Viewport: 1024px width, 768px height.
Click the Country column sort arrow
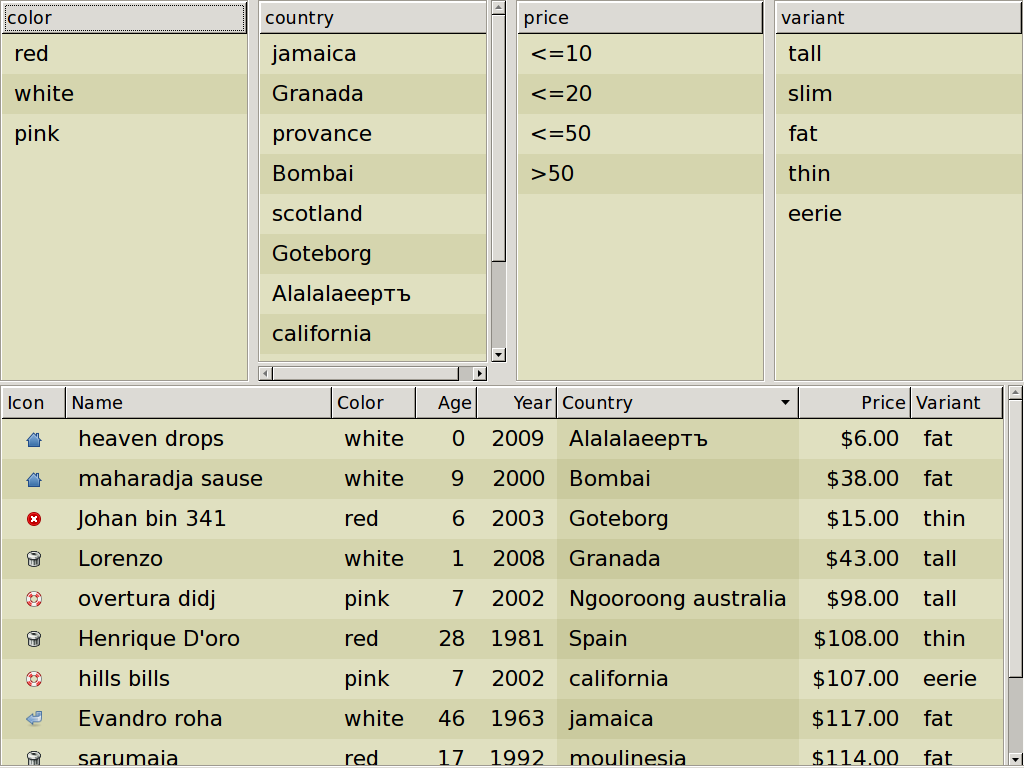pos(785,403)
